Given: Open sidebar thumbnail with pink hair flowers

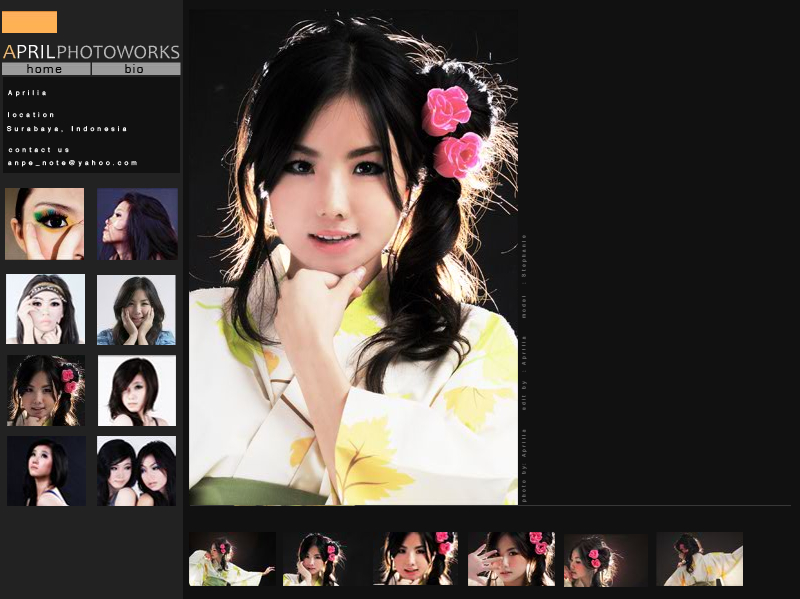Looking at the screenshot, I should 45,390.
